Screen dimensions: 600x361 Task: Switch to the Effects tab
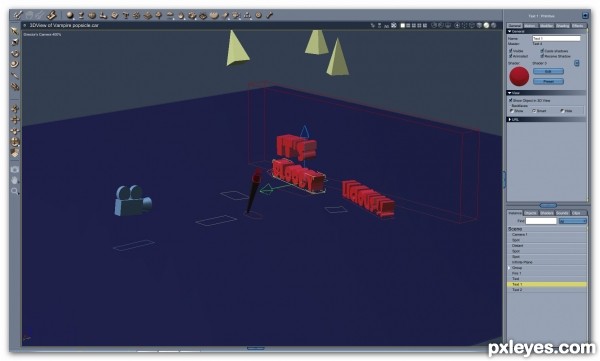point(578,26)
